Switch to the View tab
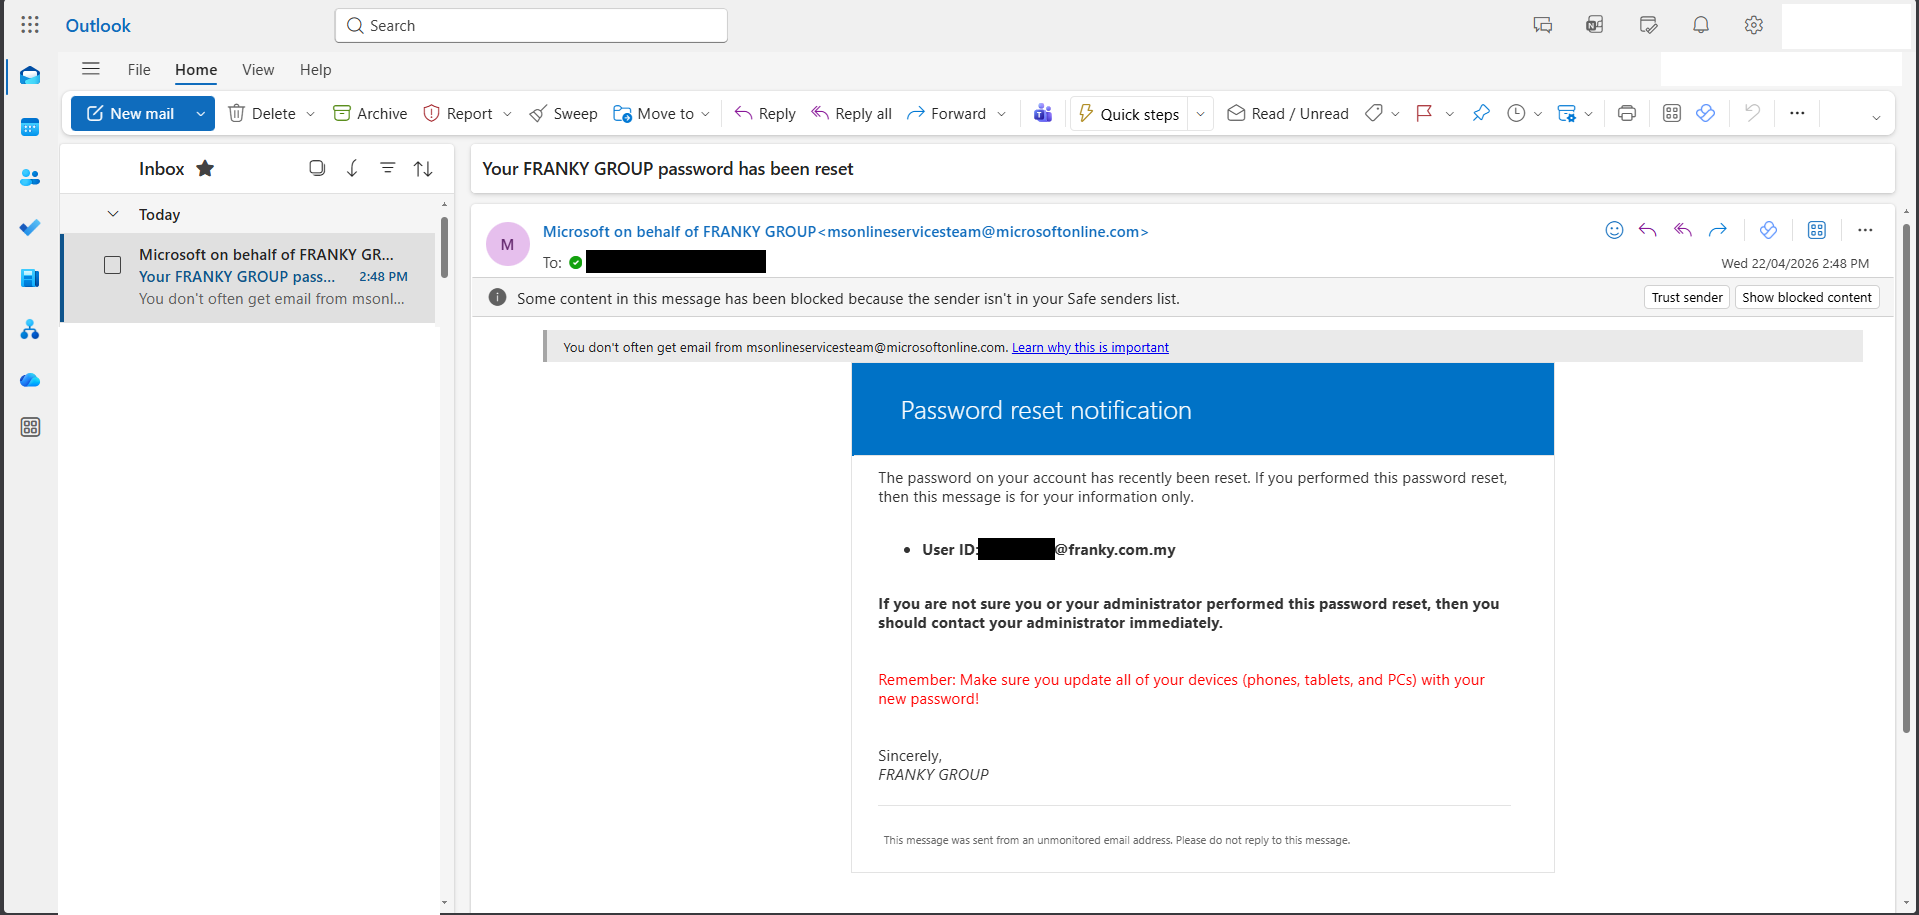This screenshot has height=915, width=1919. pyautogui.click(x=258, y=70)
